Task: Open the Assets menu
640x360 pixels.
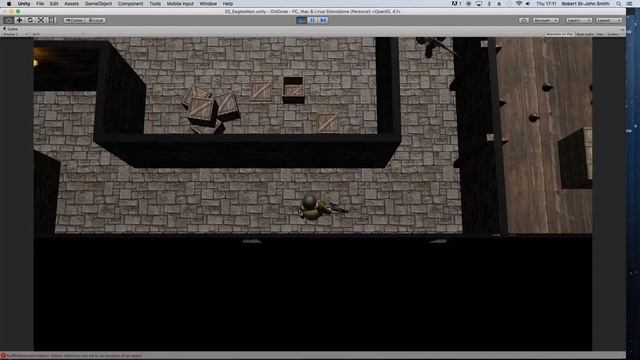Action: [71, 4]
